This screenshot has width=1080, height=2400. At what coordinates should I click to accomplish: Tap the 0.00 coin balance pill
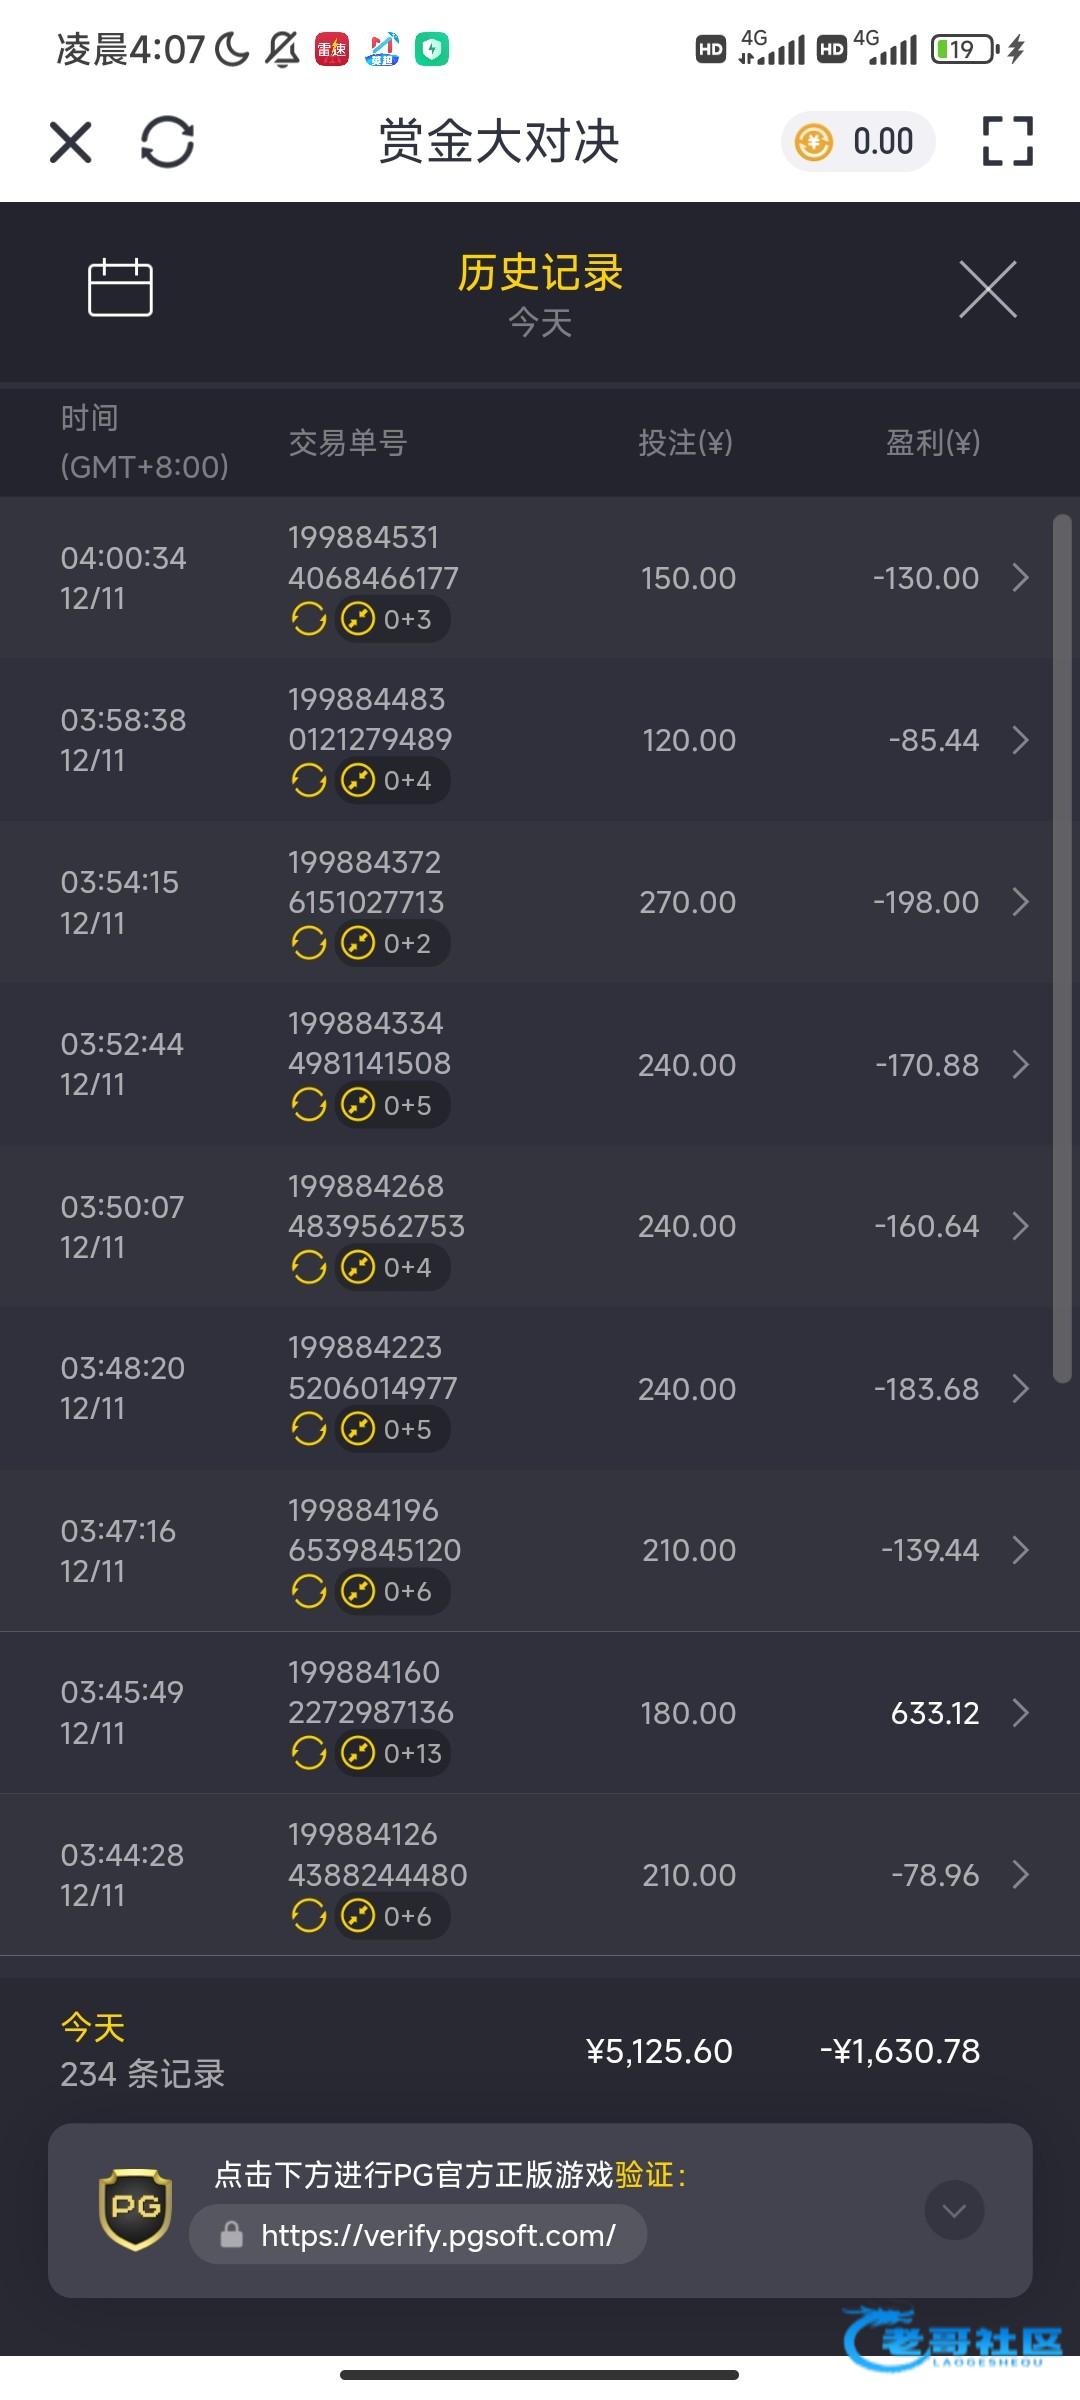click(857, 142)
